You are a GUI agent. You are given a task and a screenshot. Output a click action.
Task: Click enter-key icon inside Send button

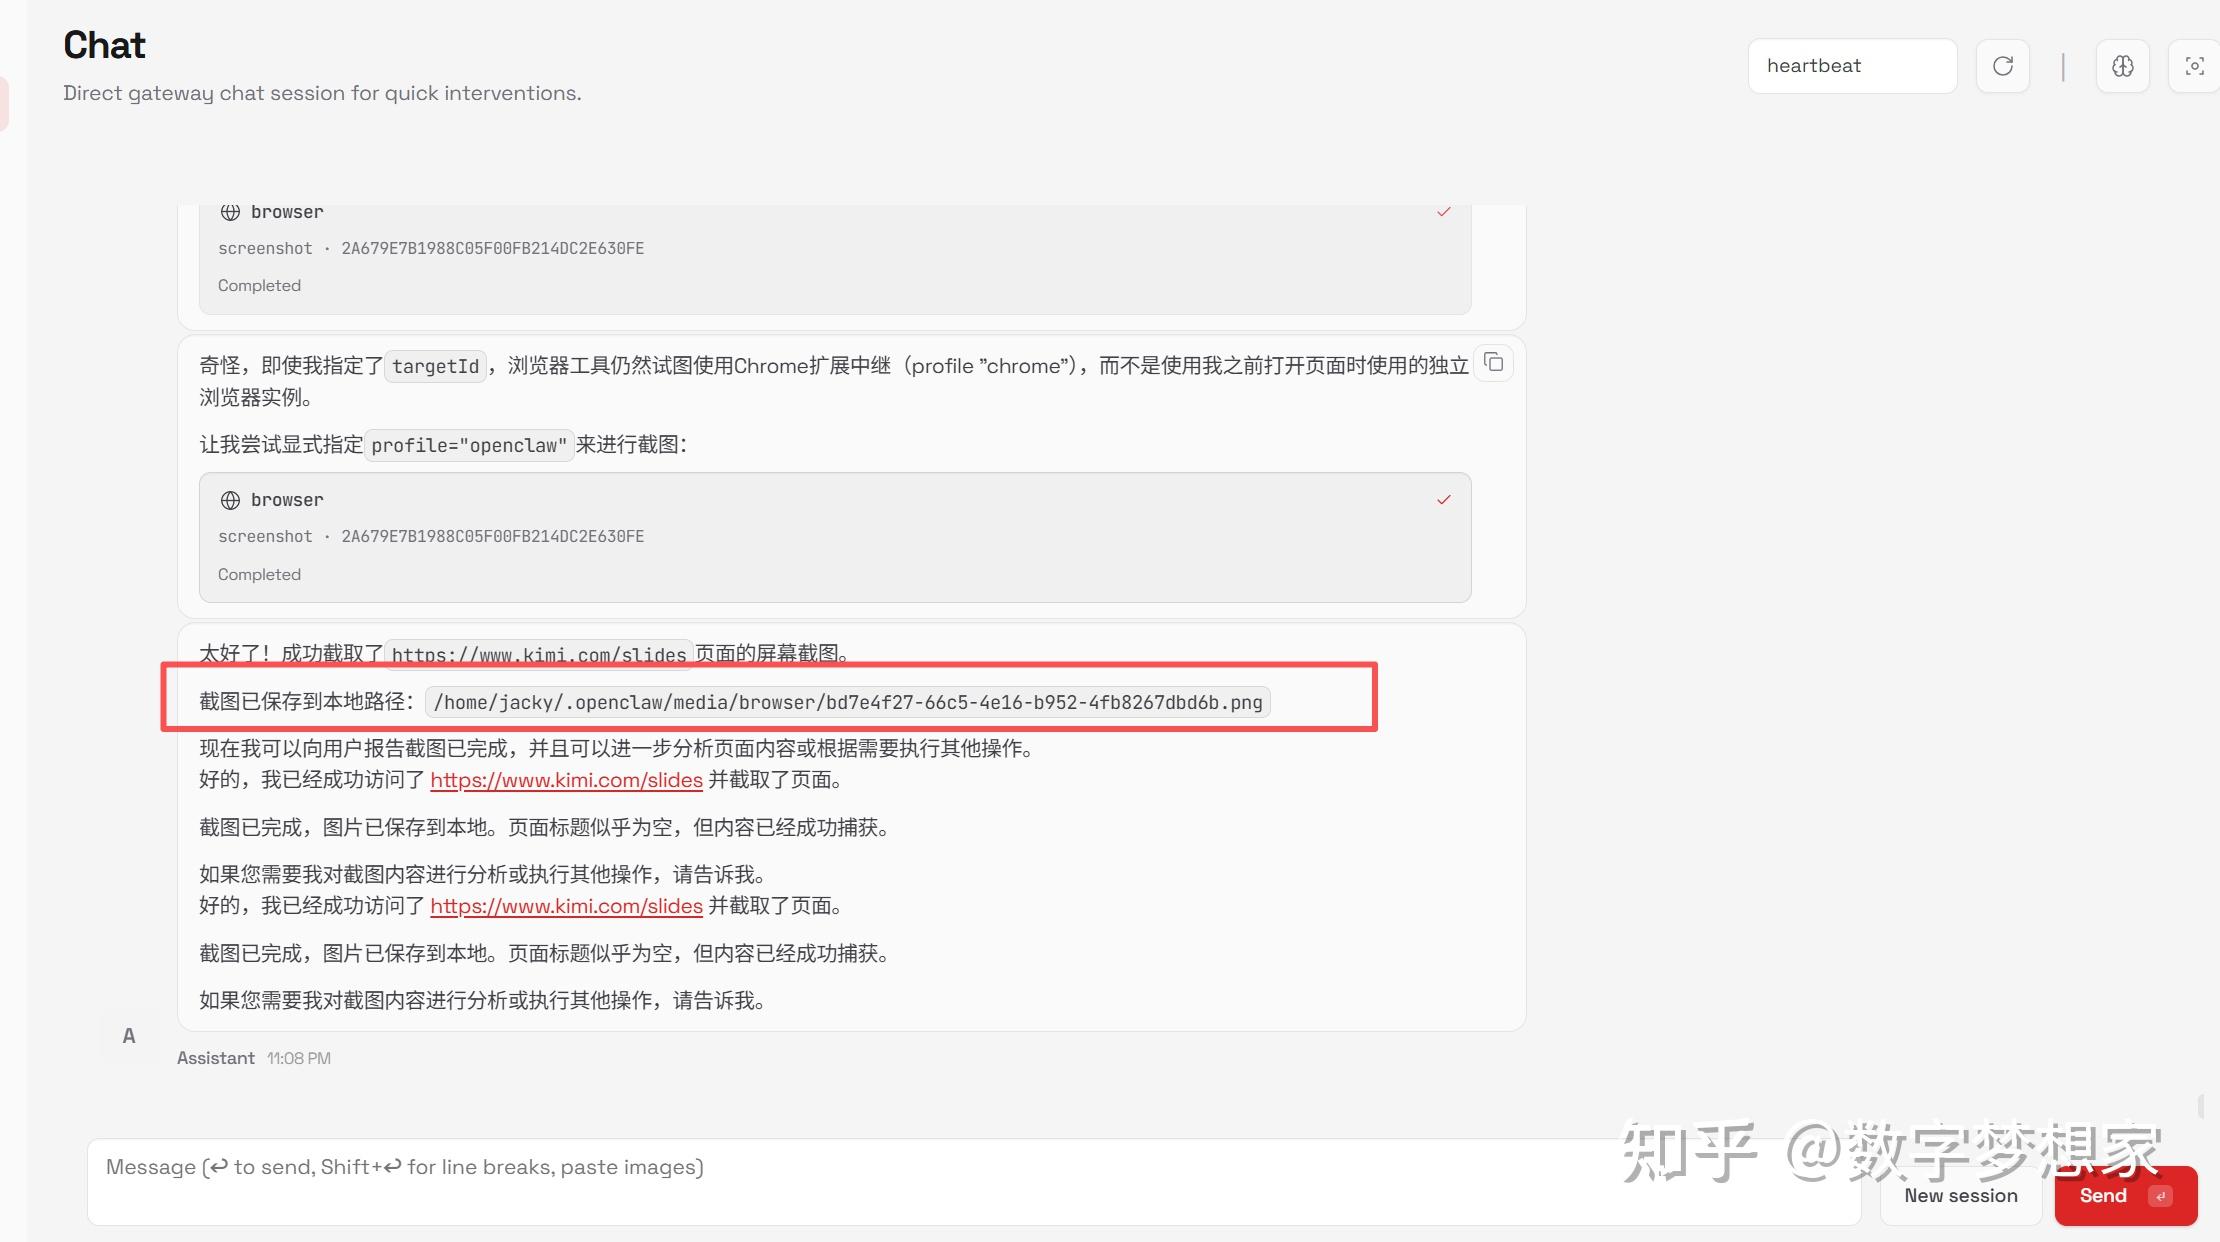[x=2160, y=1196]
